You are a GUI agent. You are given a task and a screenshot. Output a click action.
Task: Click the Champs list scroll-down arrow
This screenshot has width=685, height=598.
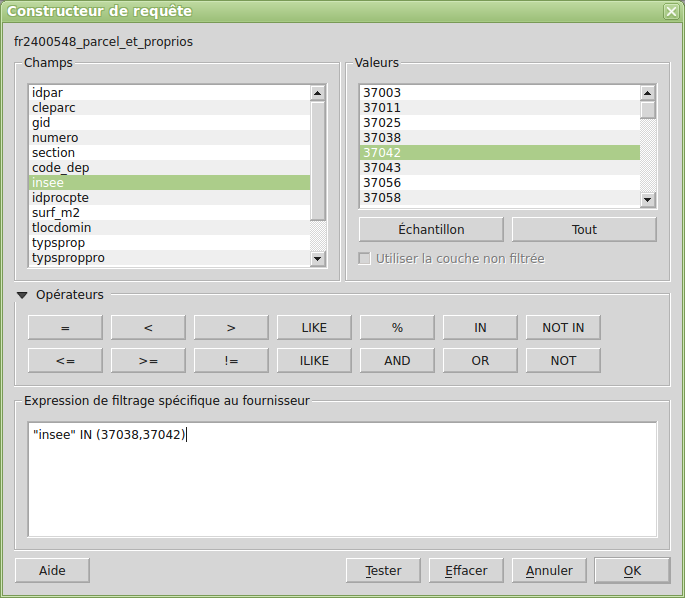(318, 259)
